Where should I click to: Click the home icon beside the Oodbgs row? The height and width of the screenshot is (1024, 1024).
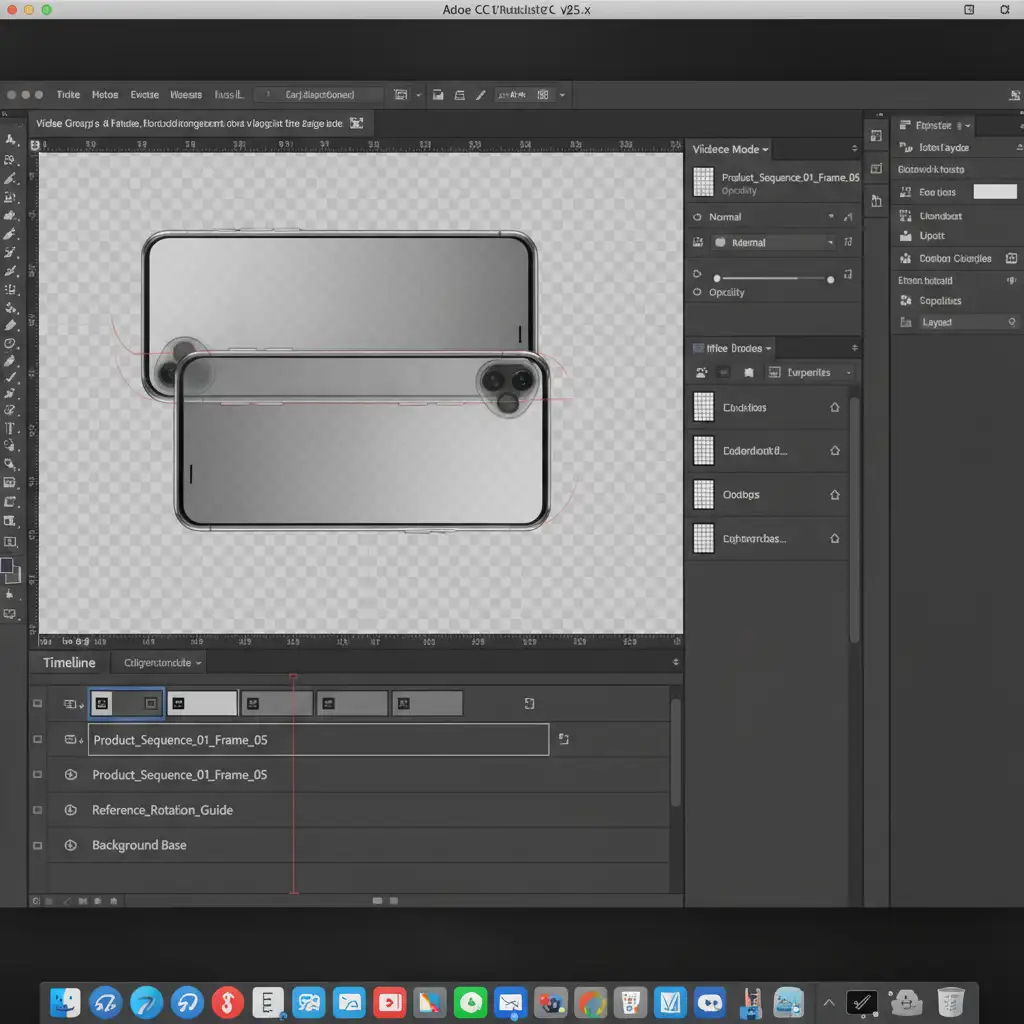[x=835, y=495]
